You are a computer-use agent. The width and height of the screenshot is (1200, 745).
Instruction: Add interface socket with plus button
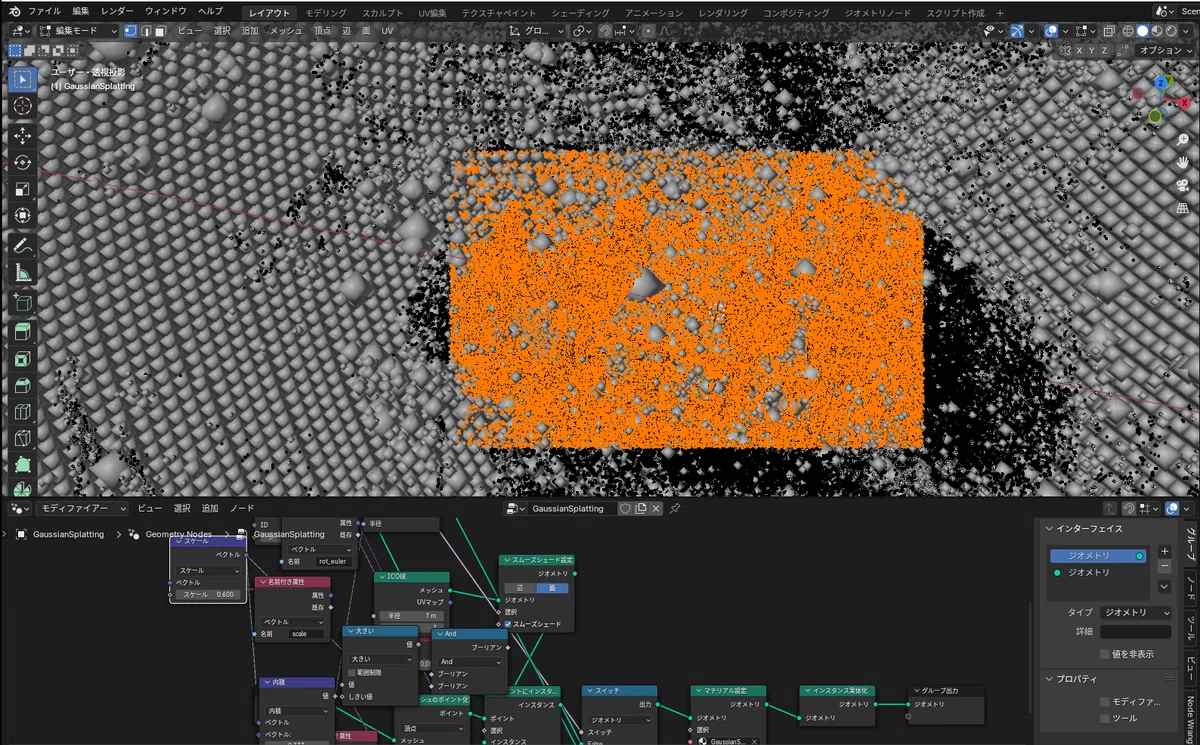pos(1164,551)
